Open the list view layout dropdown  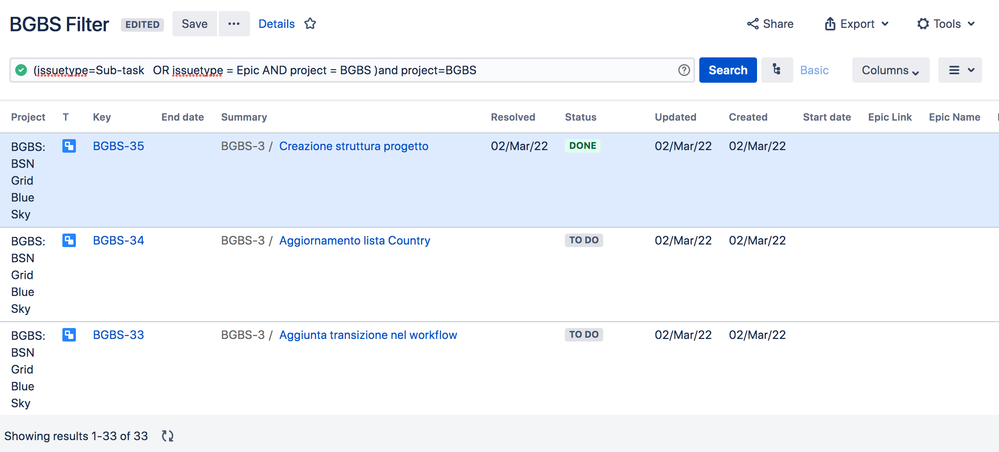960,70
